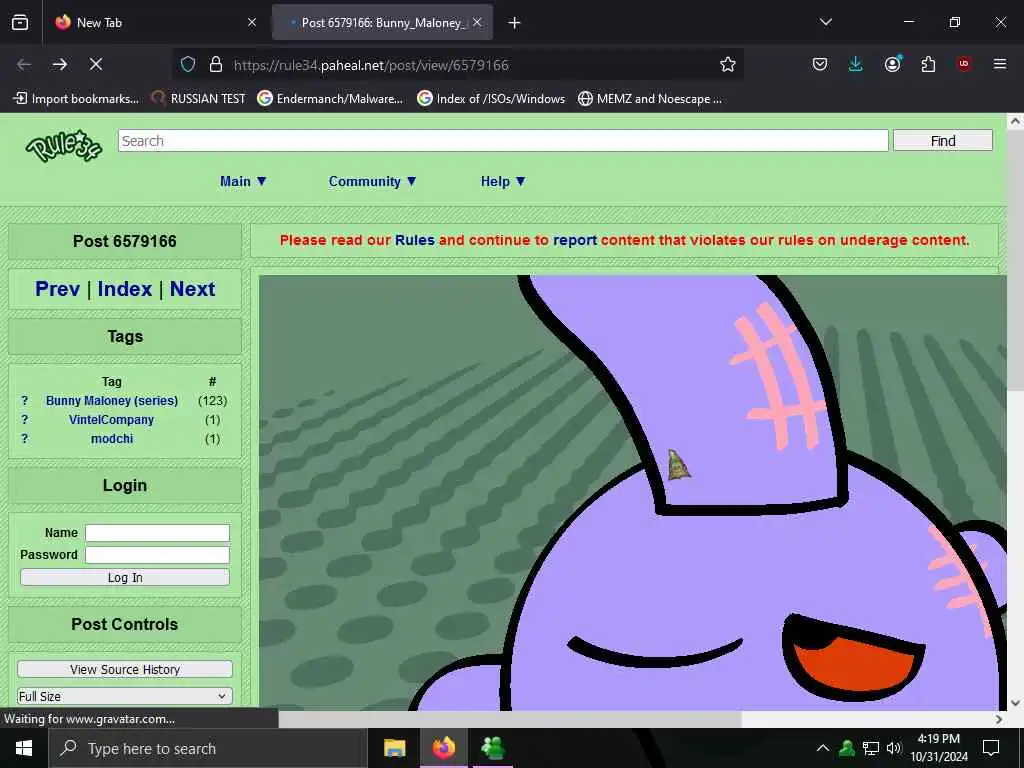Click the Log In button
The image size is (1024, 768).
click(125, 577)
